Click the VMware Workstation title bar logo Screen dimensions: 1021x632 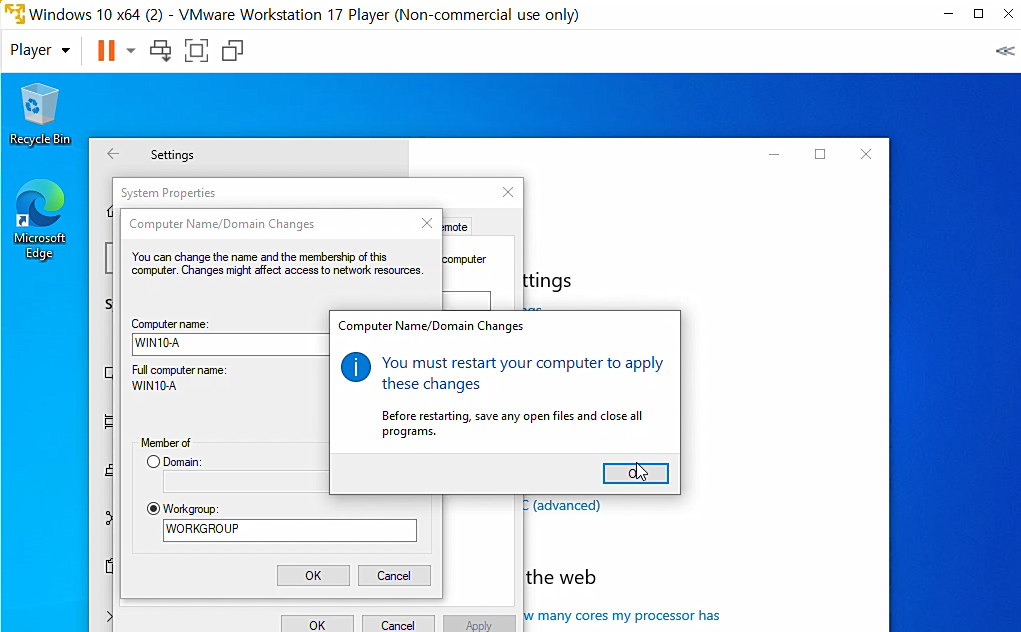click(14, 14)
